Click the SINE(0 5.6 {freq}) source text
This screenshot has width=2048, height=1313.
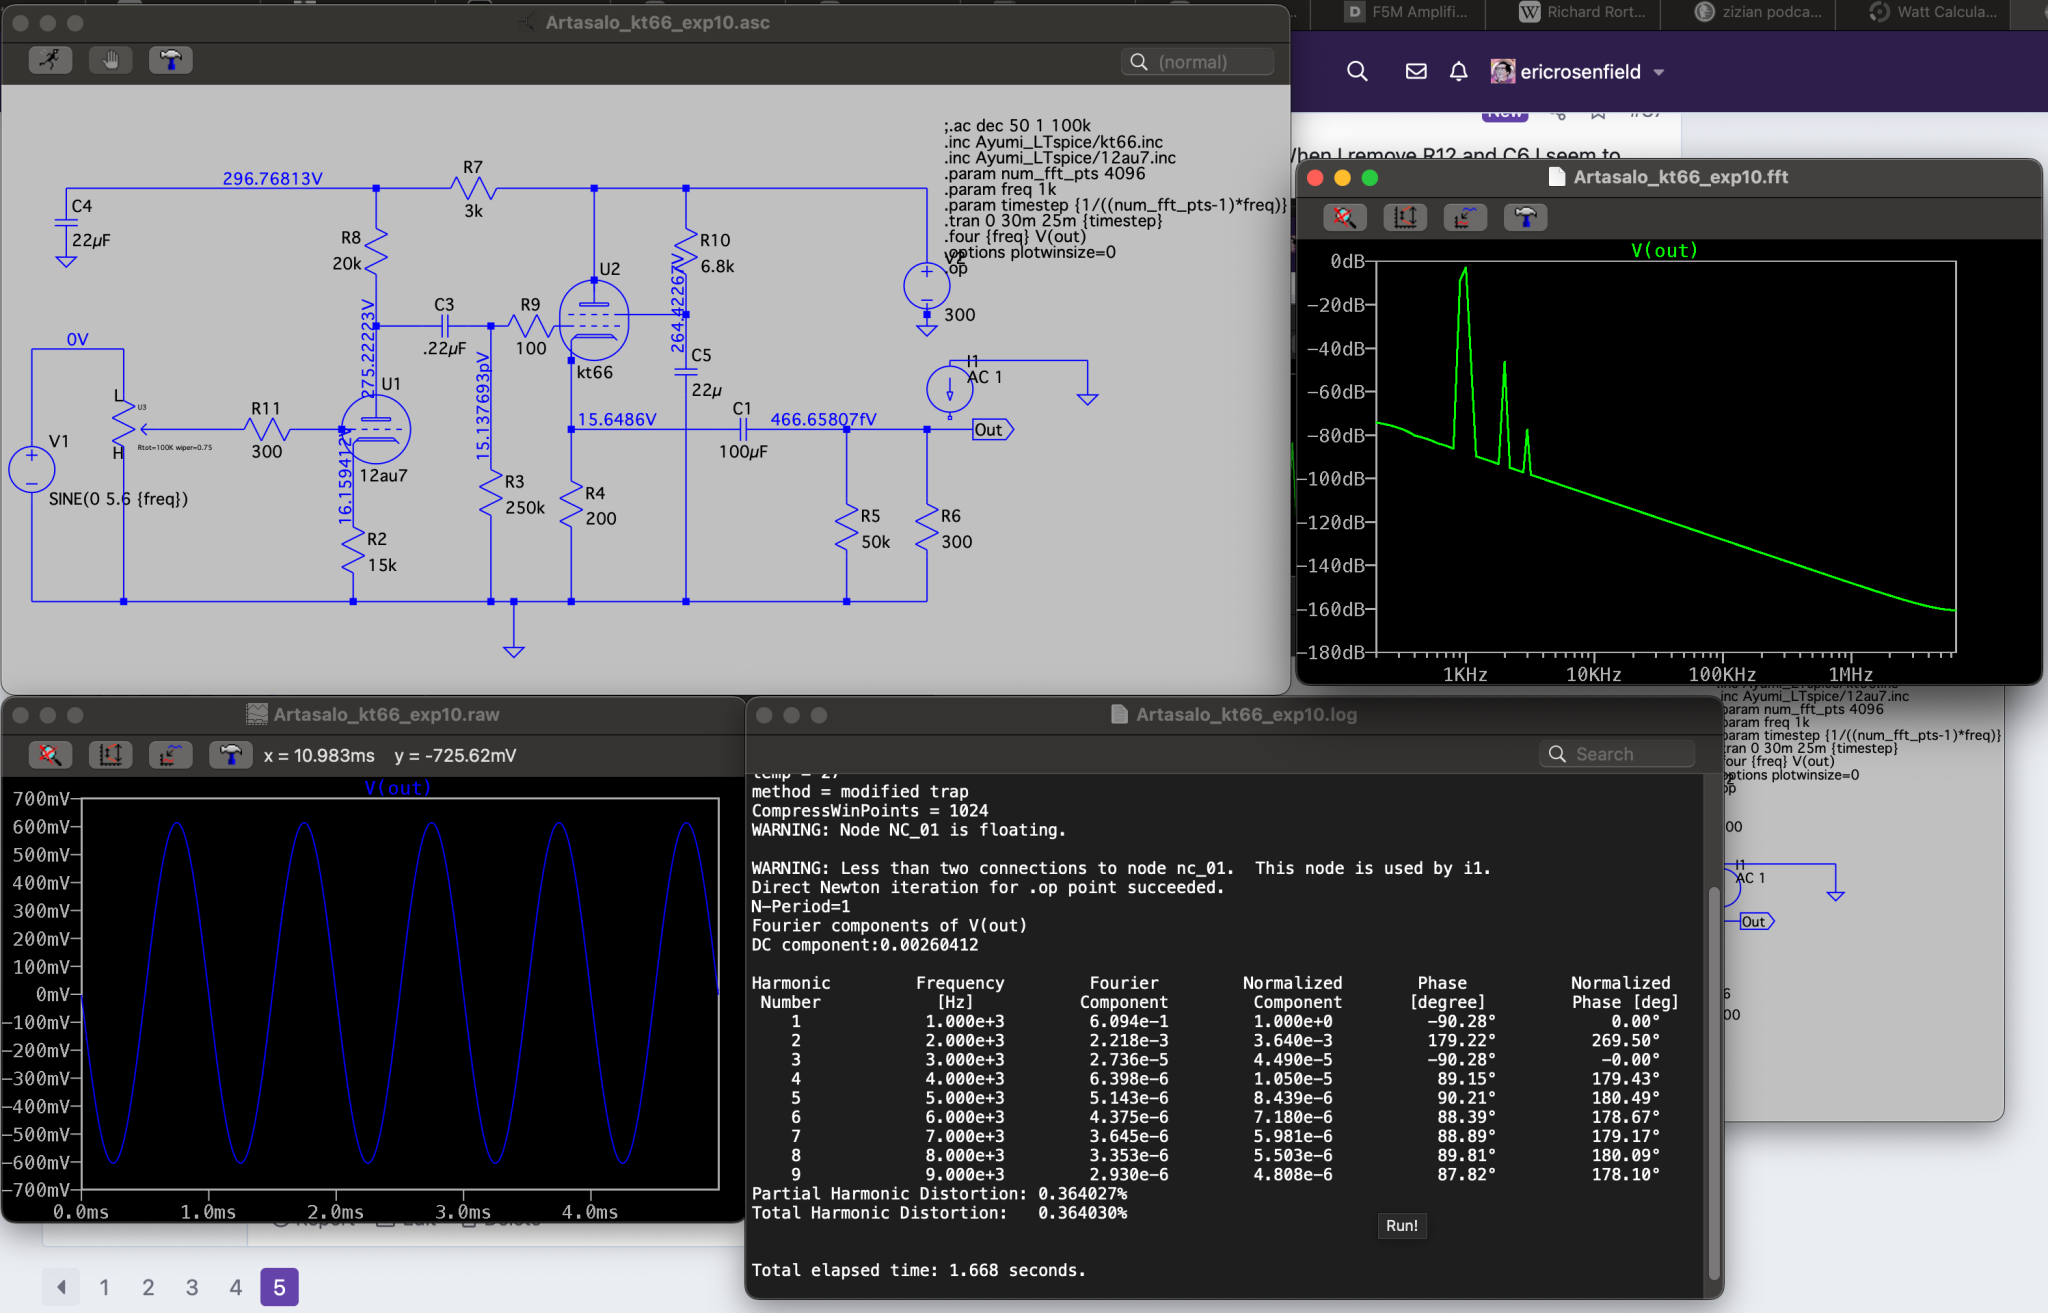118,499
